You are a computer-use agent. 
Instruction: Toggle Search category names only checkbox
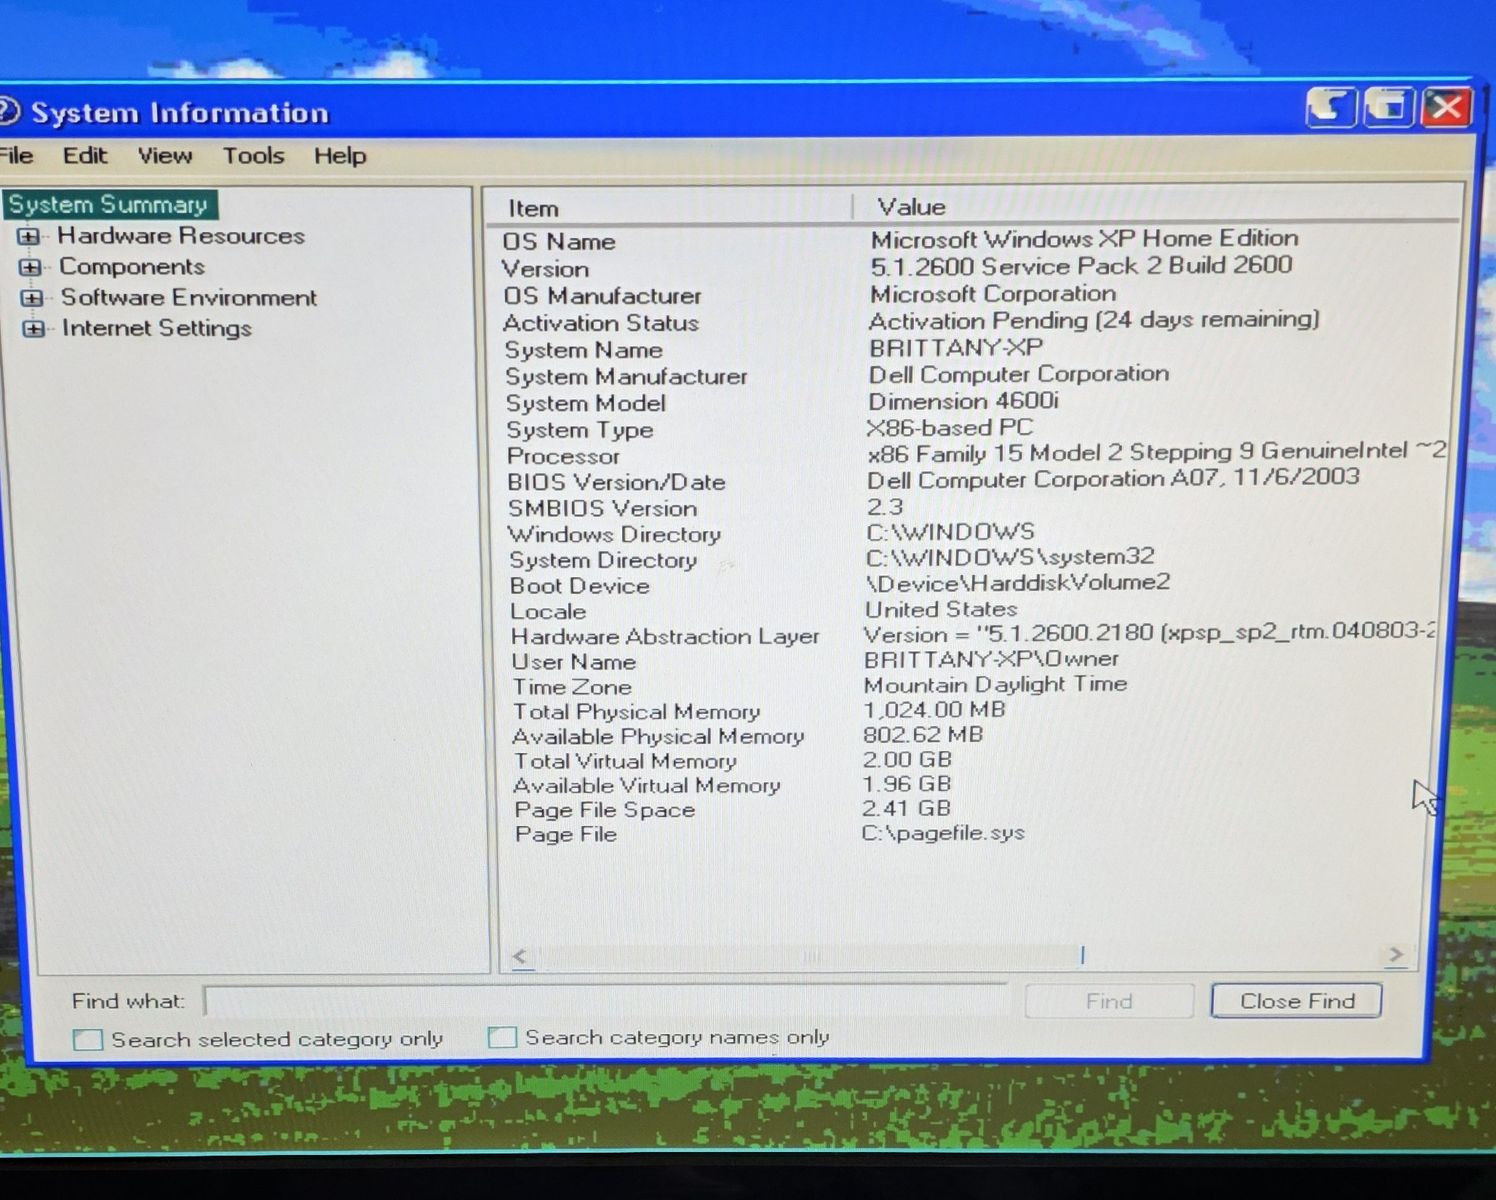coord(502,1038)
